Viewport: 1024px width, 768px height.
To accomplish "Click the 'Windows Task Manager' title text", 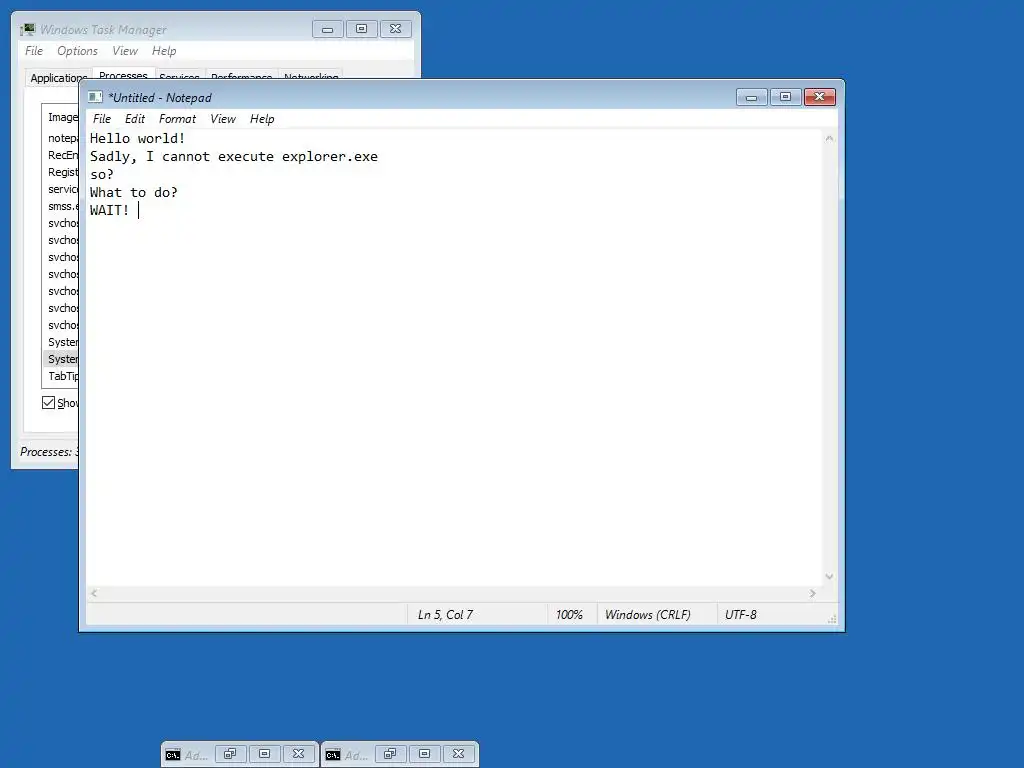I will (103, 29).
